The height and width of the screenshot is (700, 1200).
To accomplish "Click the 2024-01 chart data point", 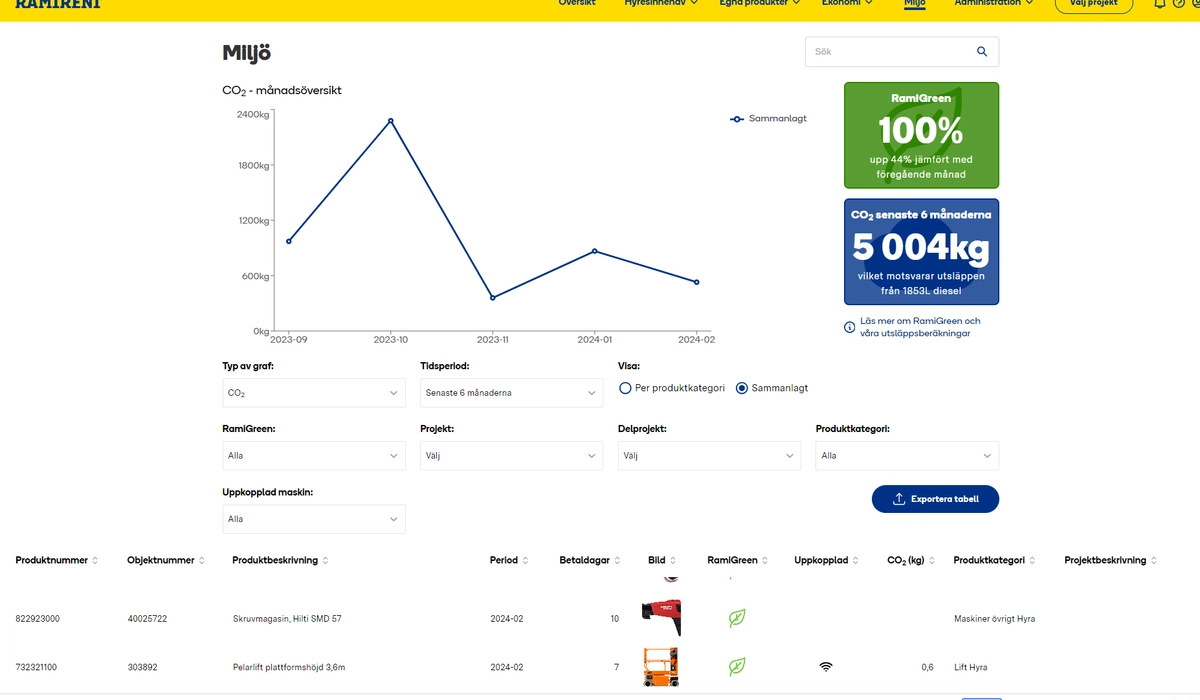I will tap(595, 251).
